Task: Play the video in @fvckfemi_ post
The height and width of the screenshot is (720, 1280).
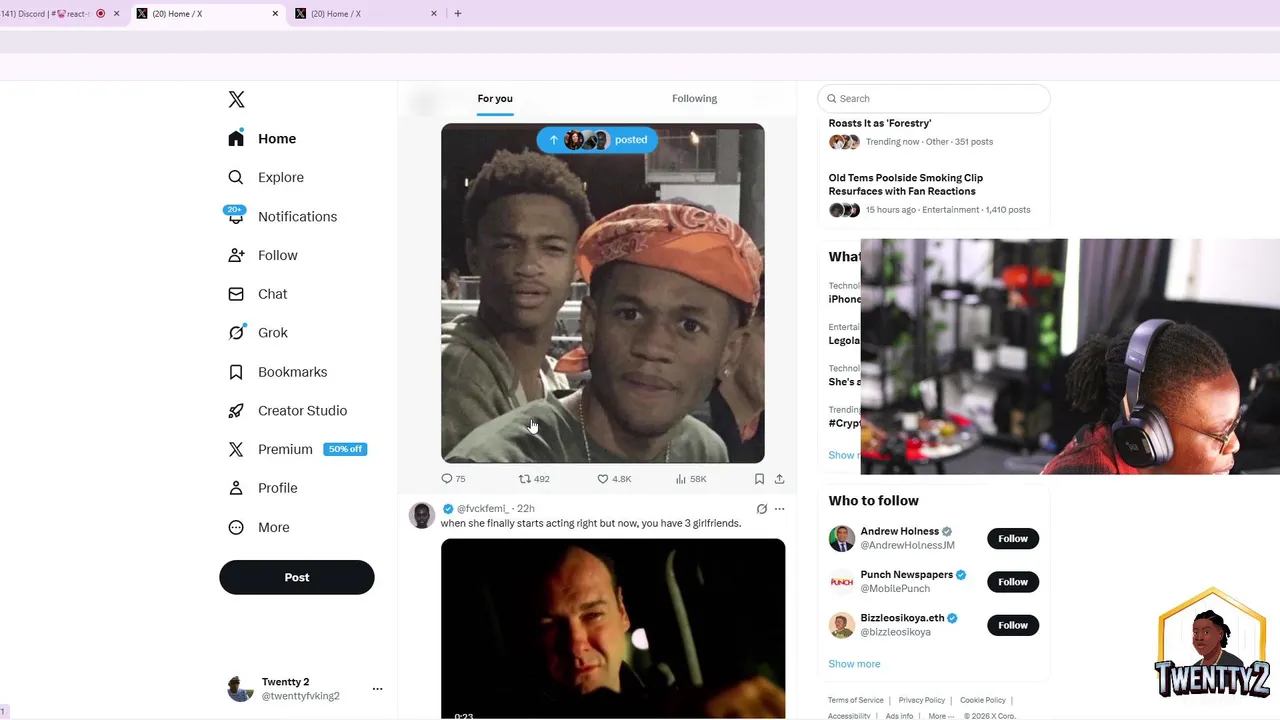Action: (x=613, y=628)
